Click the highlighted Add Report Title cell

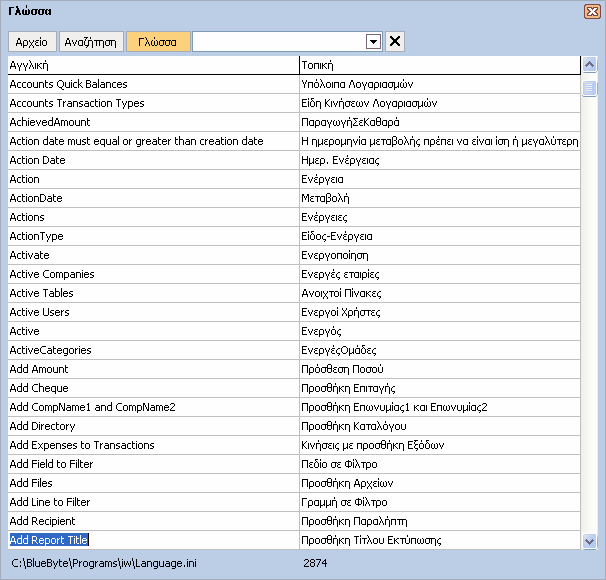pos(153,540)
